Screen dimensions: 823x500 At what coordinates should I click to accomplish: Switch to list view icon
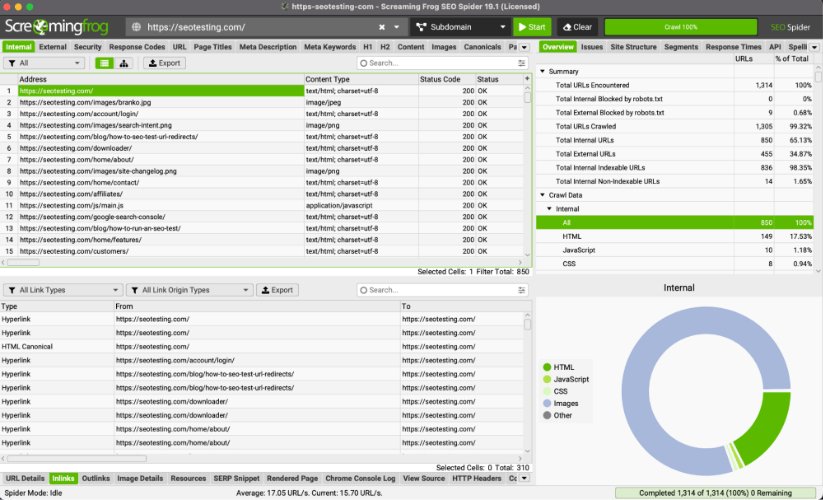tap(104, 63)
